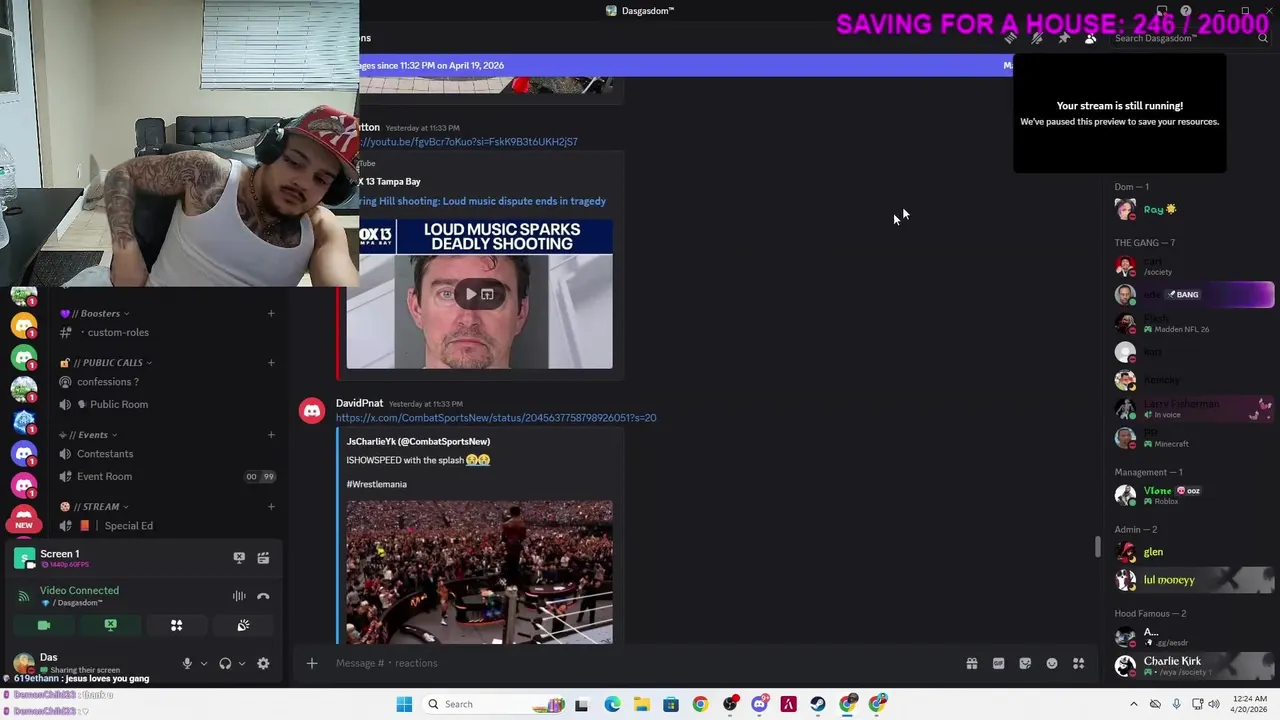Open Windows Start menu

[x=404, y=704]
